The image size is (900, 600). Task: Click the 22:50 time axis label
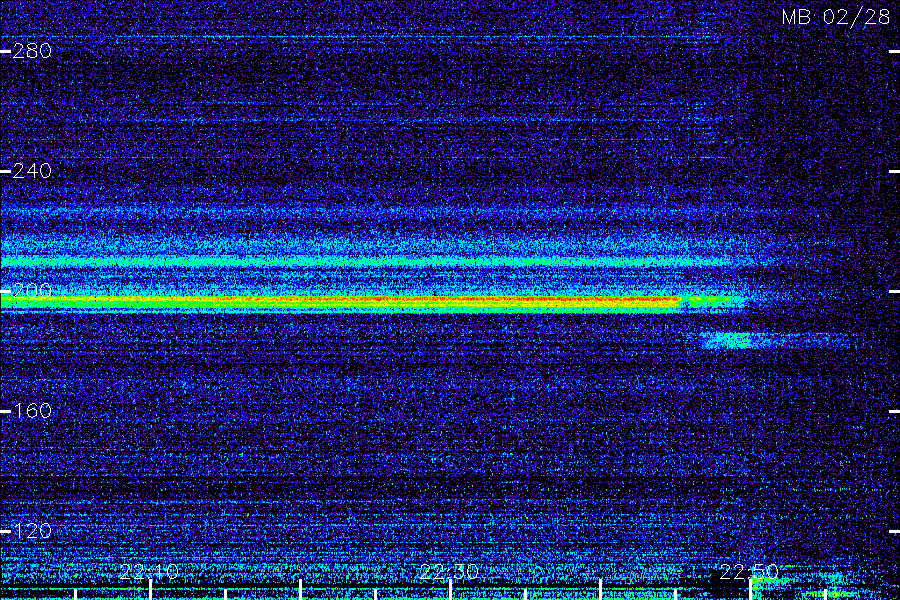(x=749, y=572)
